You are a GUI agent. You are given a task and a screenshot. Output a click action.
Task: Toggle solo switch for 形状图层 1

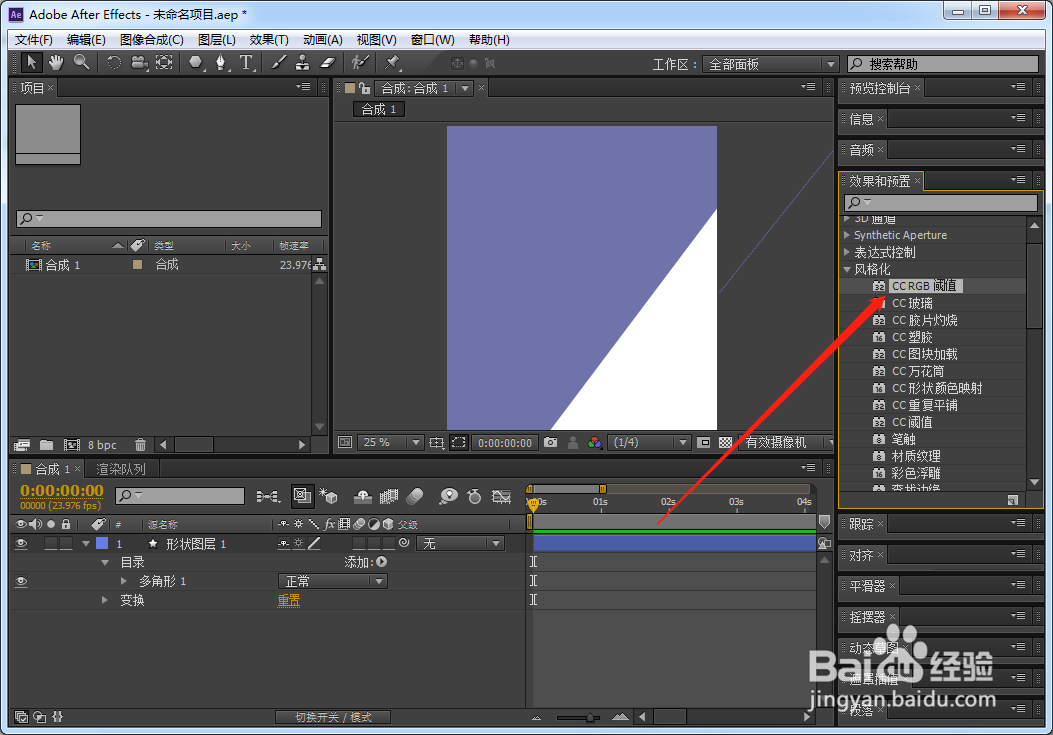point(51,544)
